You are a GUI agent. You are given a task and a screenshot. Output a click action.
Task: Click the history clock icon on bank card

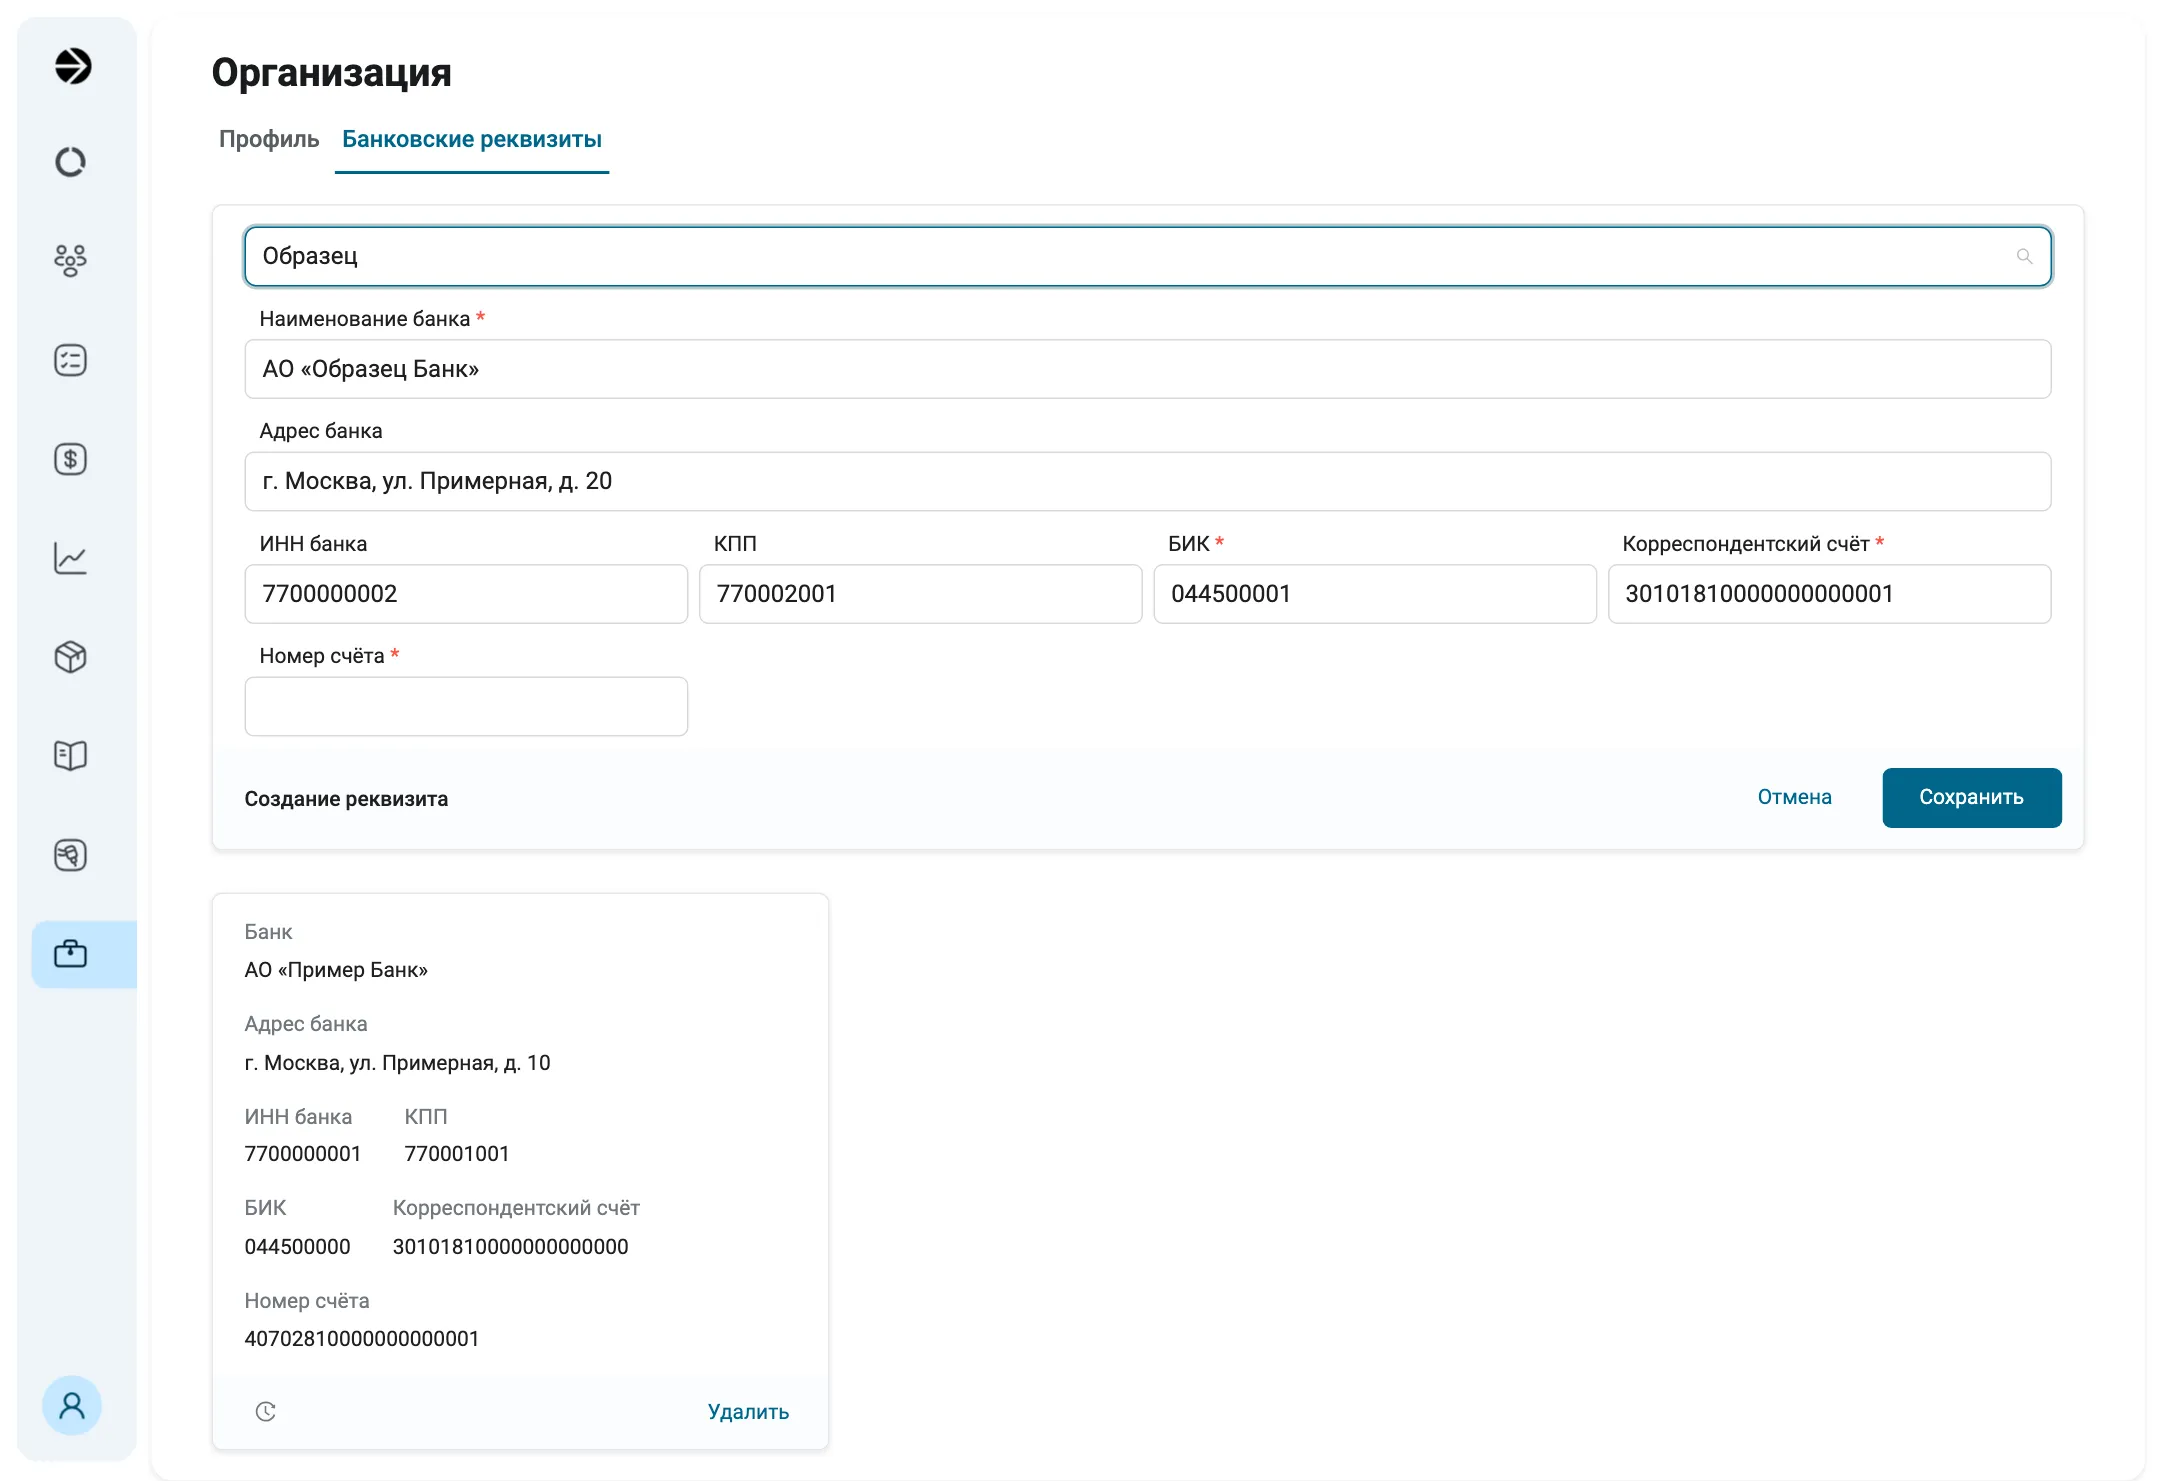click(266, 1411)
